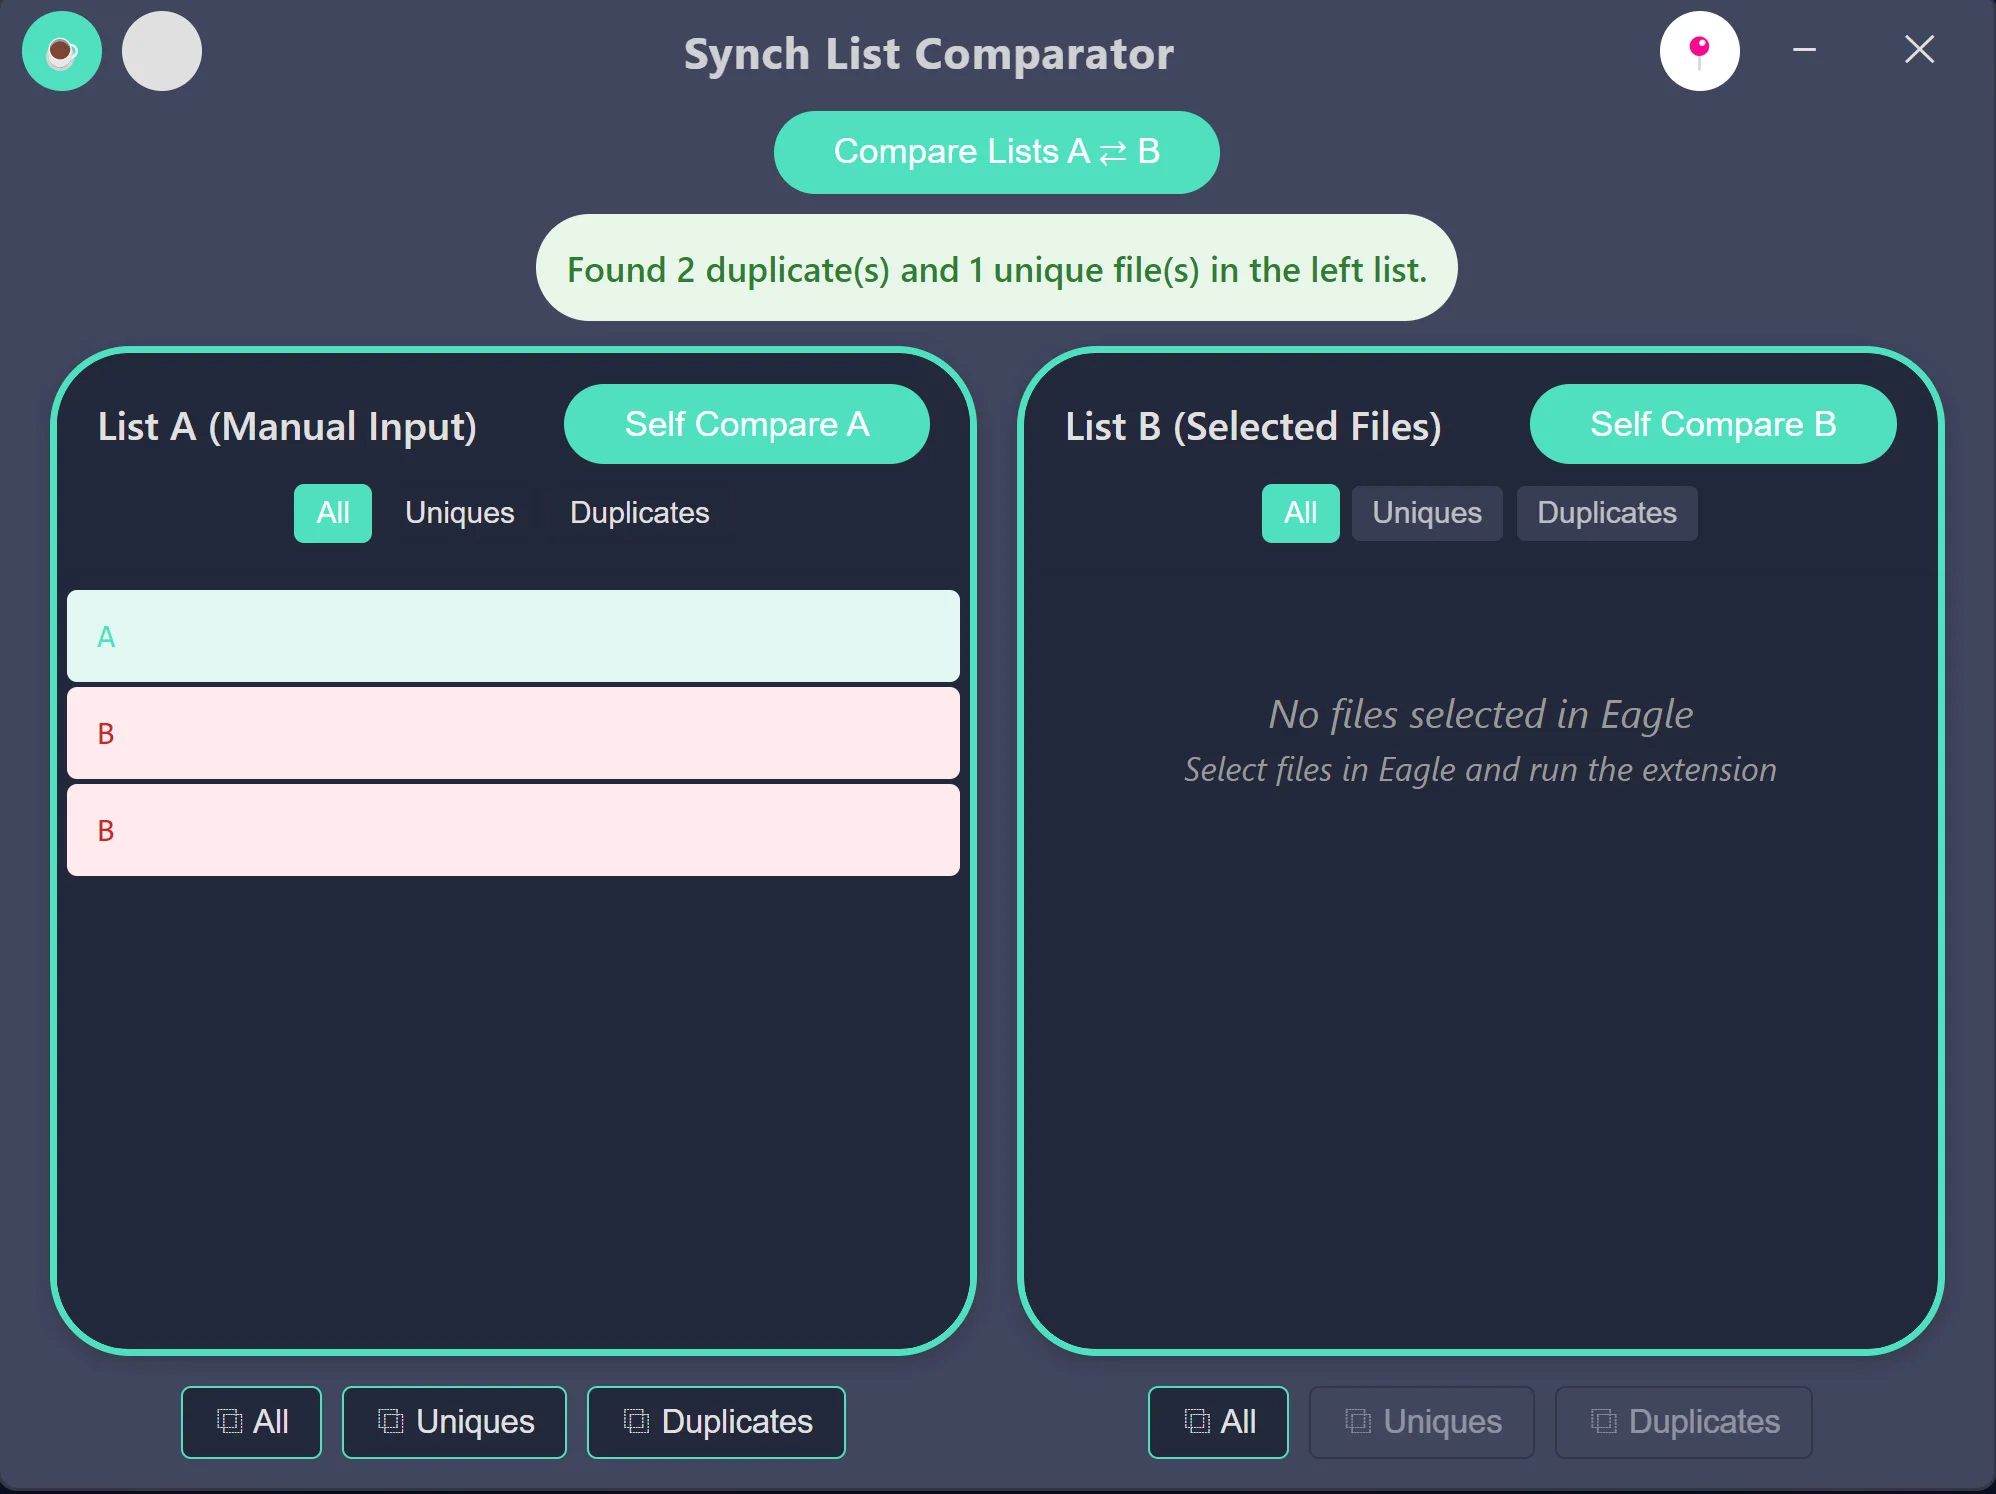Switch List B filter to Uniques

point(1426,513)
